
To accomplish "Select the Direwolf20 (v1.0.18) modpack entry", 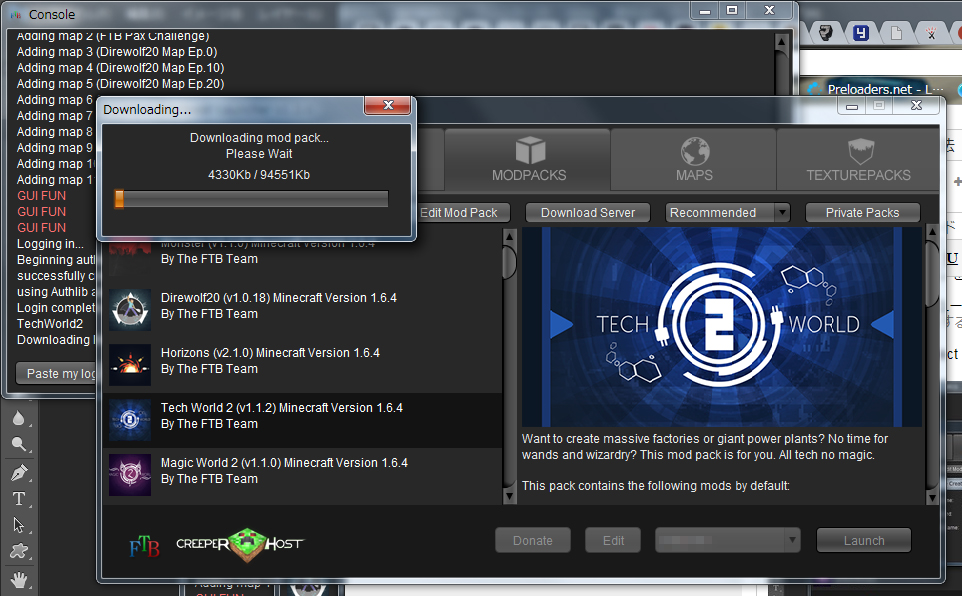I will click(x=303, y=311).
